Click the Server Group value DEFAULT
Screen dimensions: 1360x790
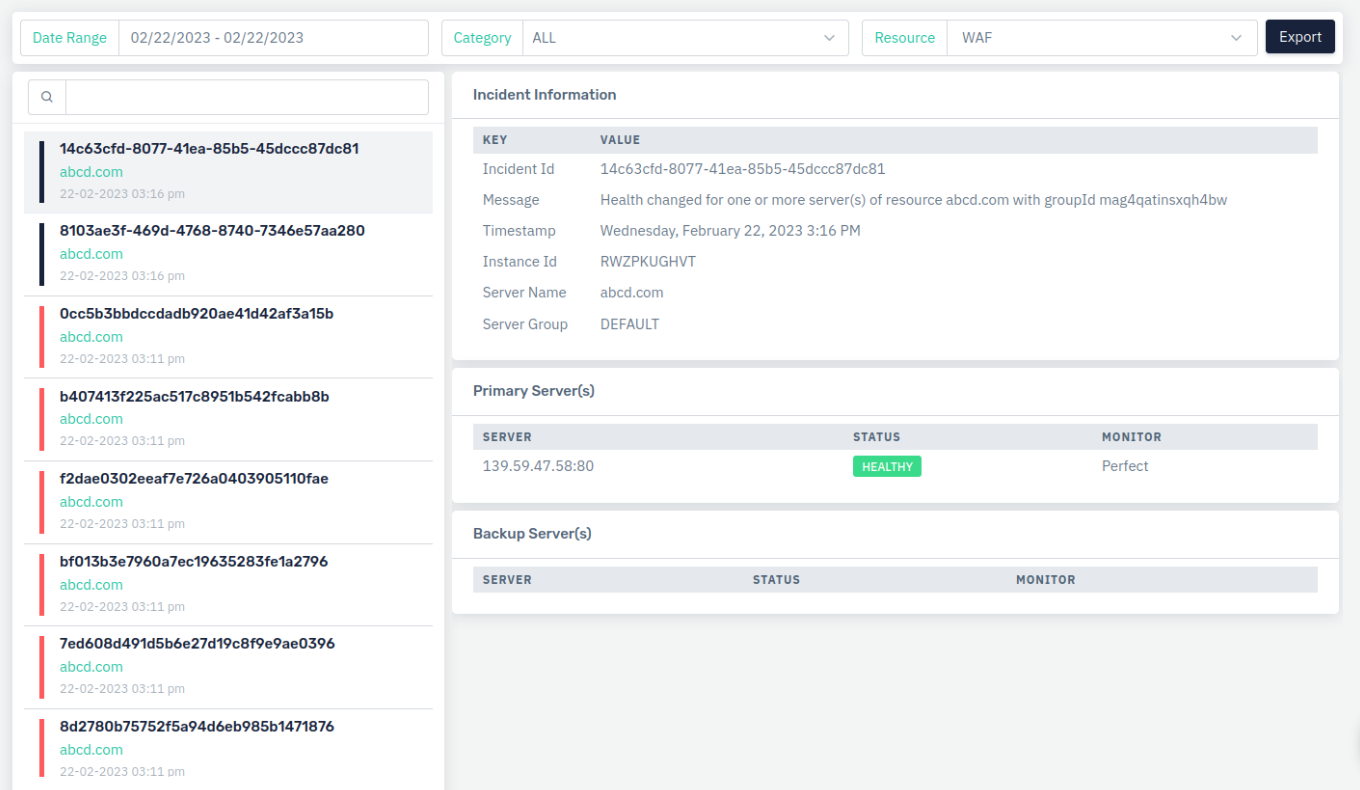[629, 324]
